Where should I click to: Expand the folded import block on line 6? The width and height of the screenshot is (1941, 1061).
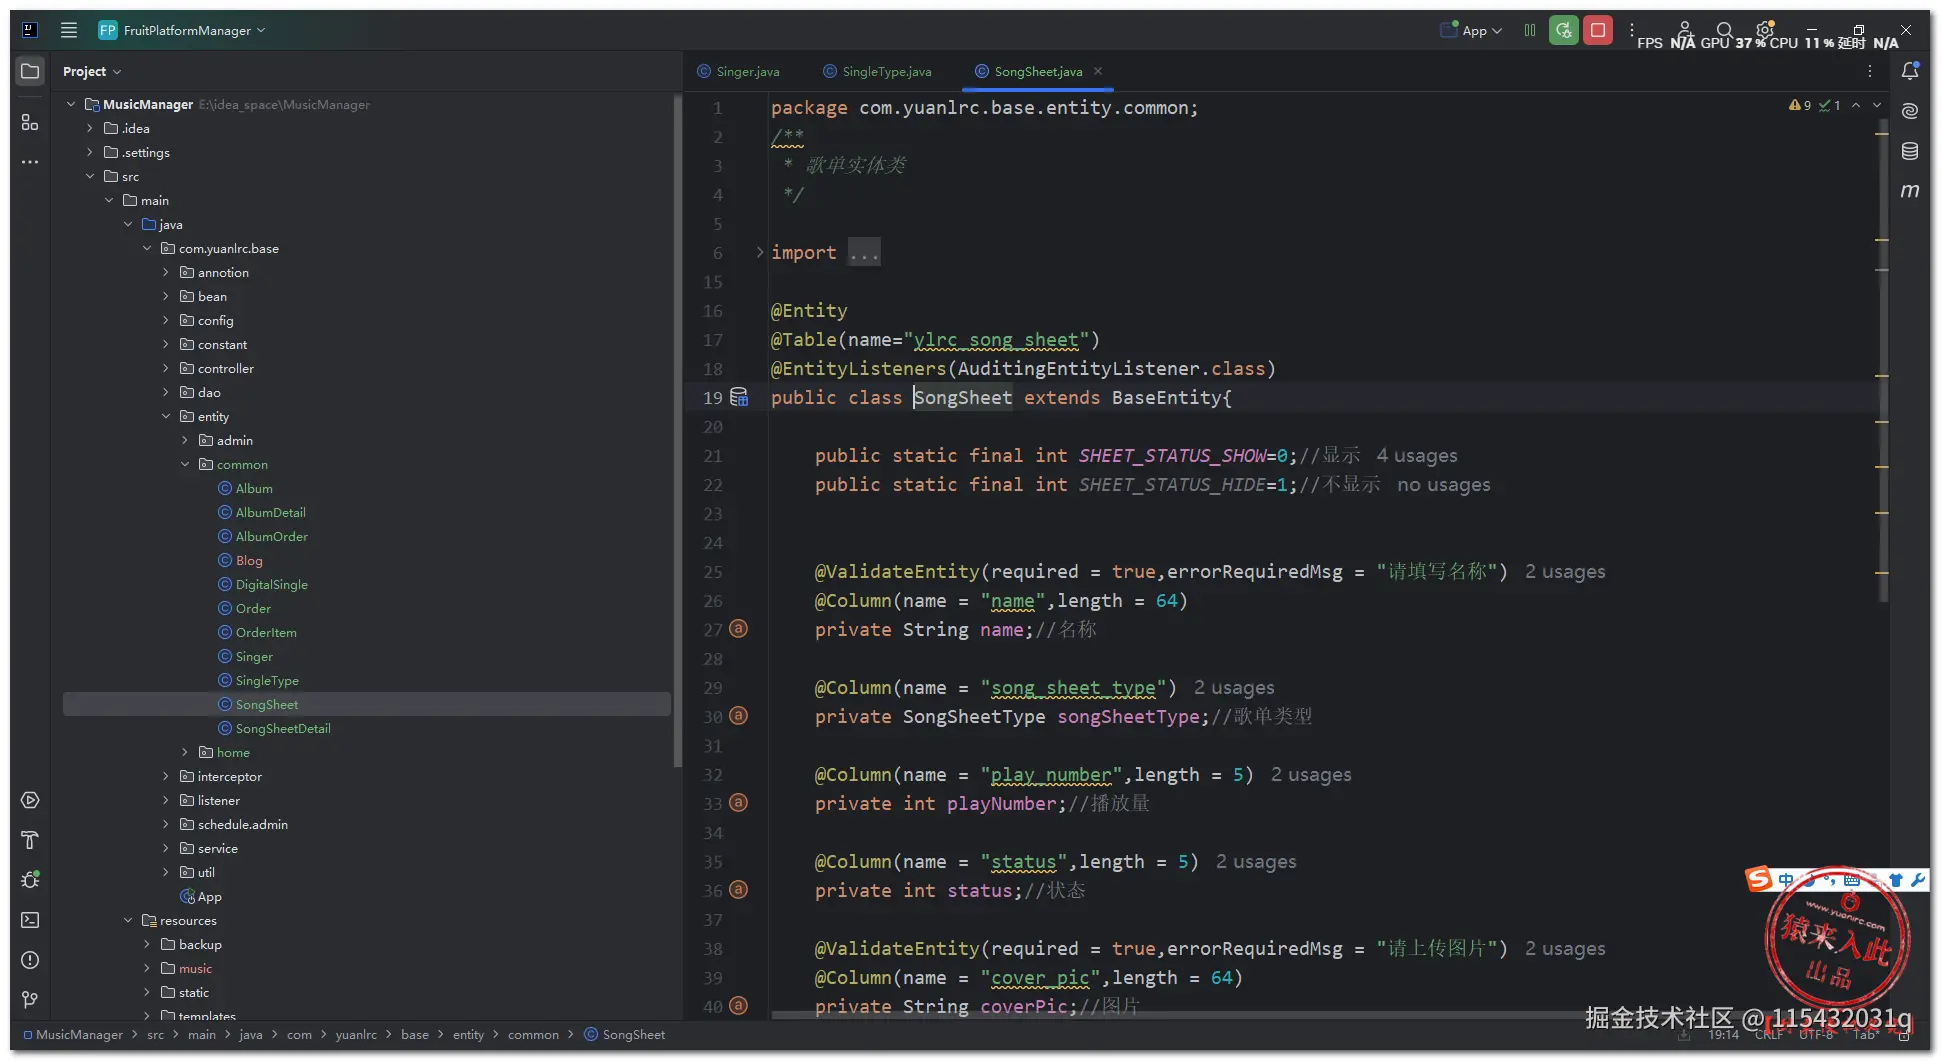coord(760,253)
